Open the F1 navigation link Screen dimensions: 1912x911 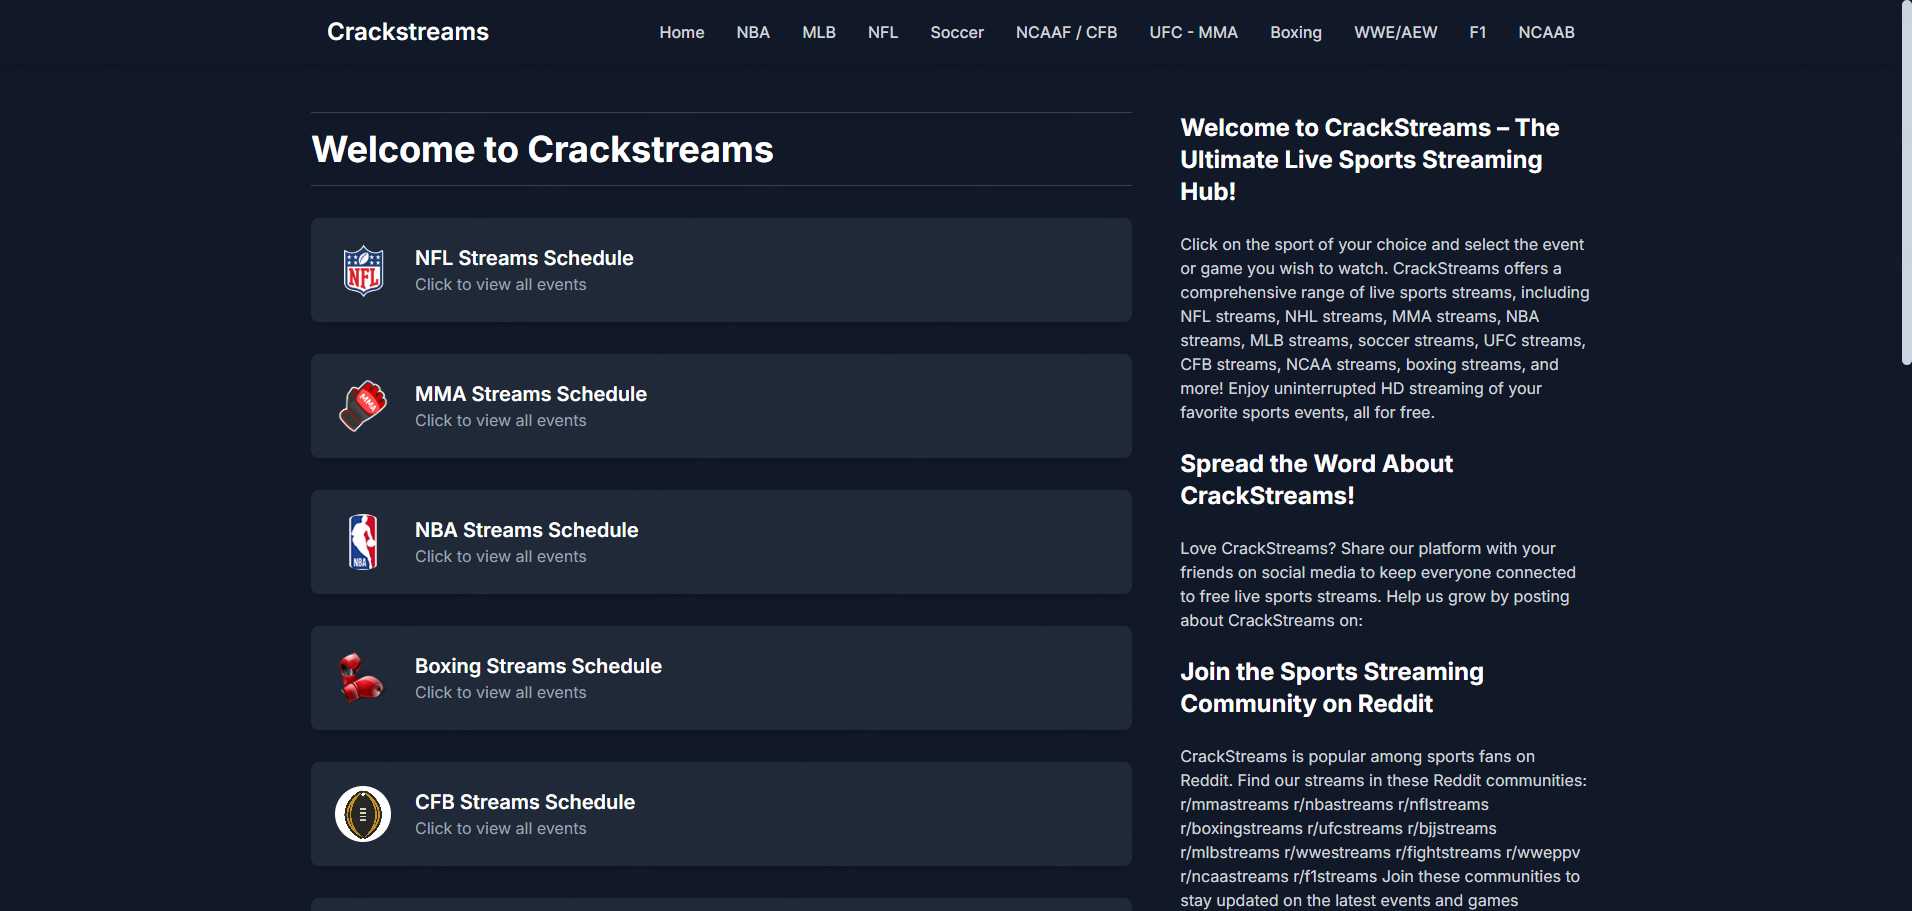(x=1477, y=32)
